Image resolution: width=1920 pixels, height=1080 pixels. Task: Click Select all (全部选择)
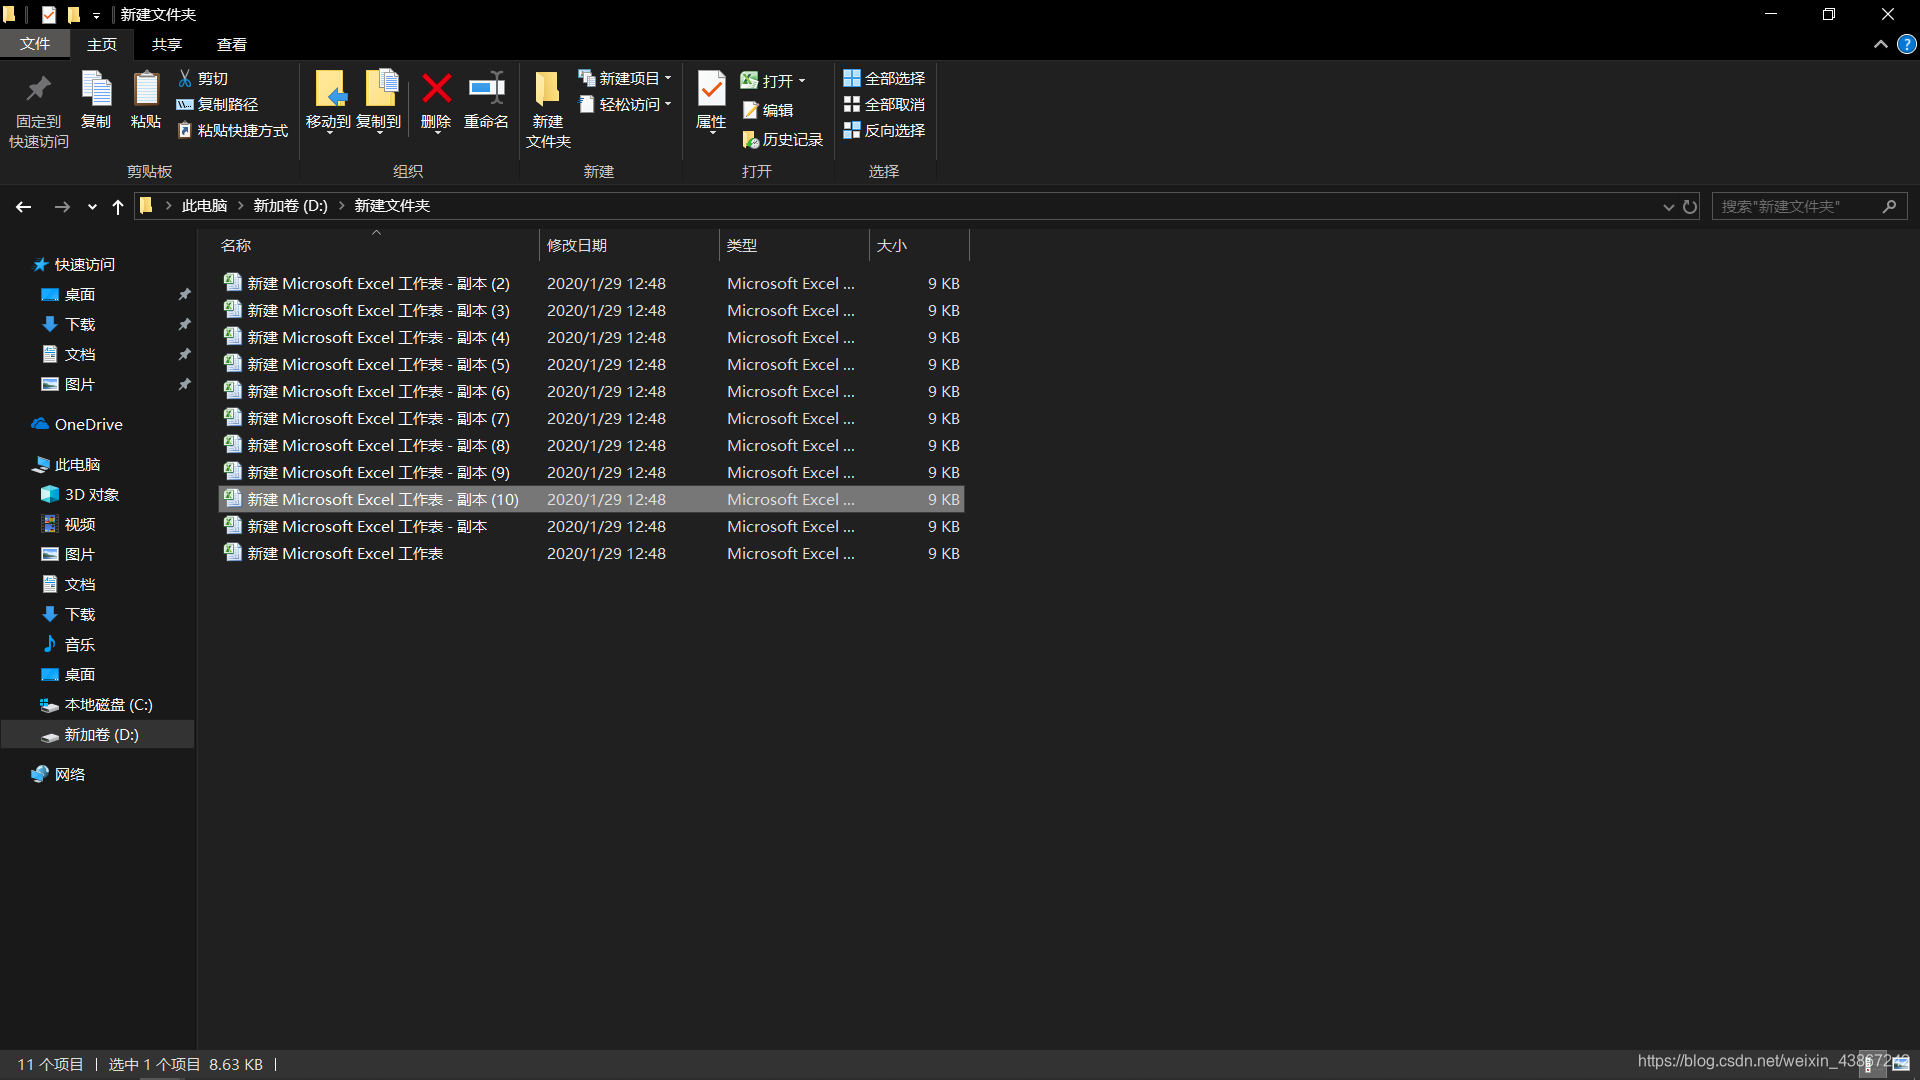884,78
